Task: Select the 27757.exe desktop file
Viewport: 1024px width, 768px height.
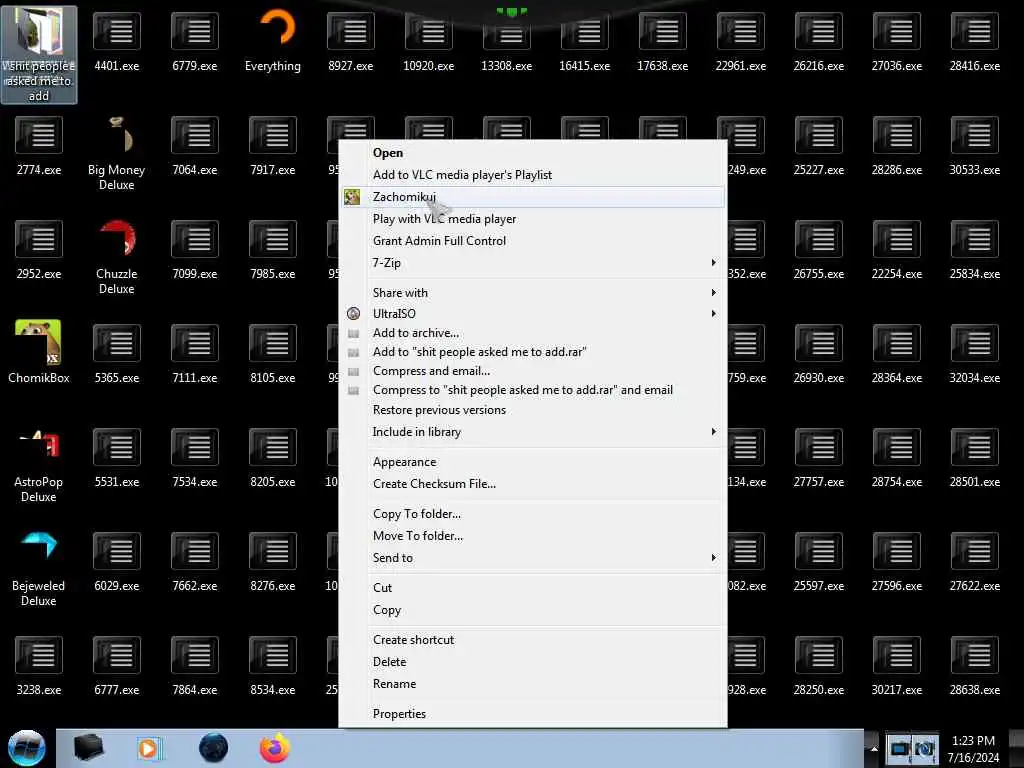Action: pos(818,456)
